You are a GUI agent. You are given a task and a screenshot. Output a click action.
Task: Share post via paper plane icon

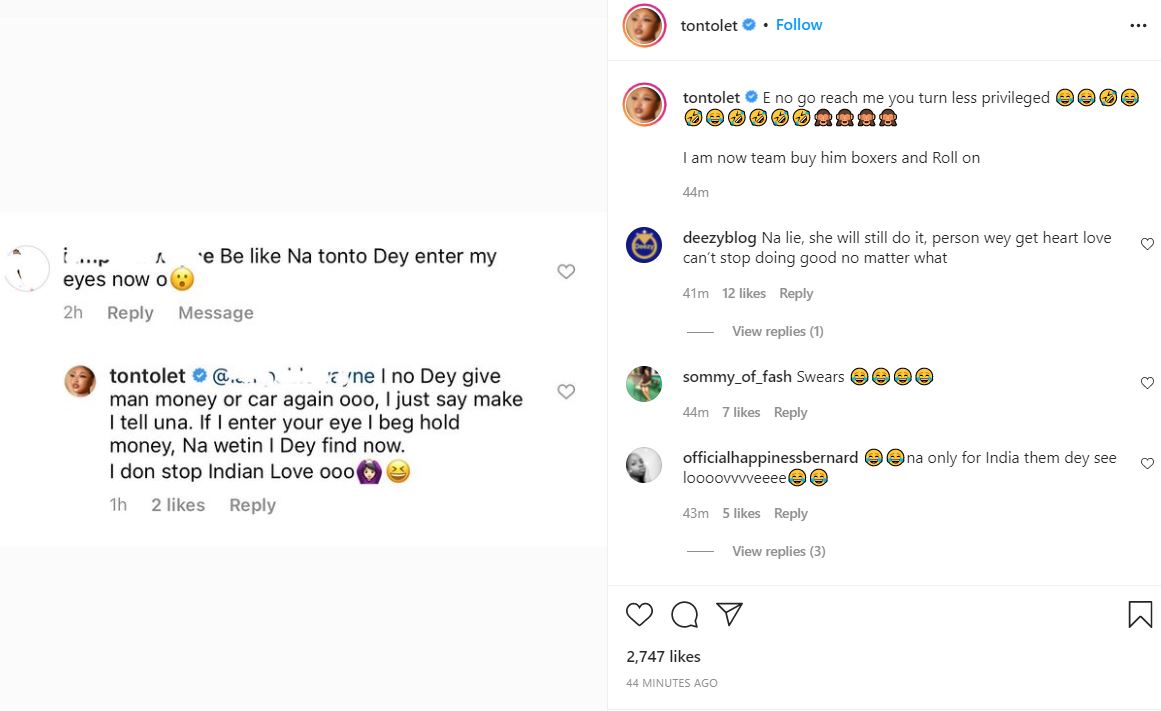tap(730, 613)
